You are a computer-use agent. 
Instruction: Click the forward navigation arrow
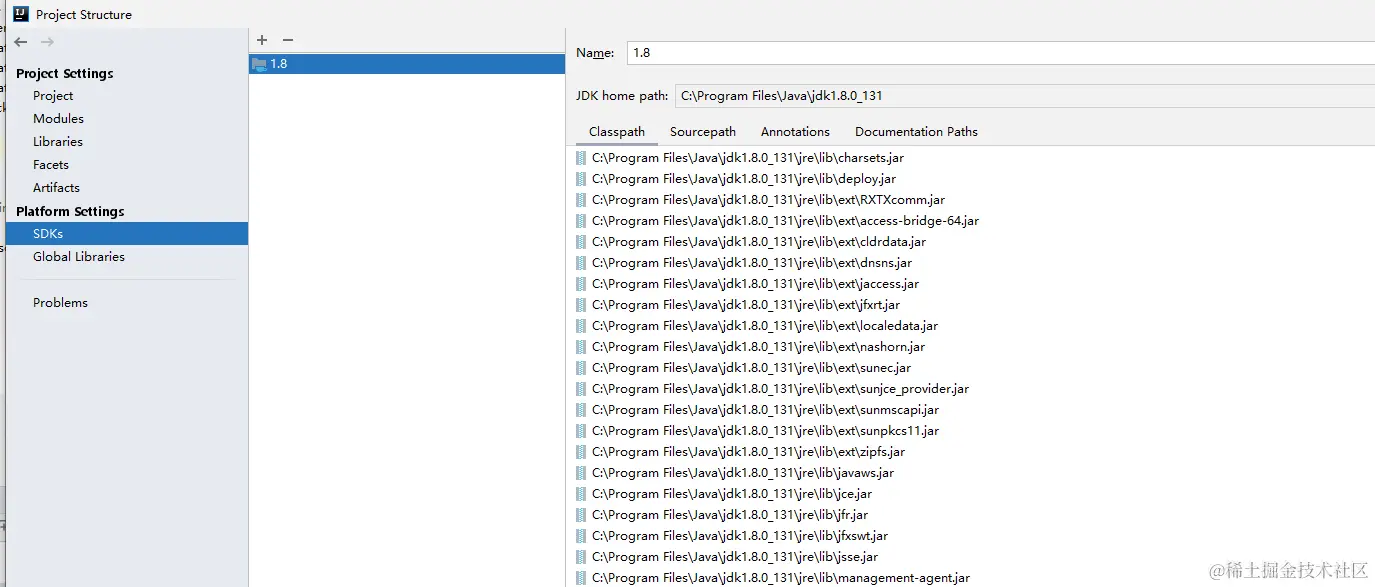[47, 42]
